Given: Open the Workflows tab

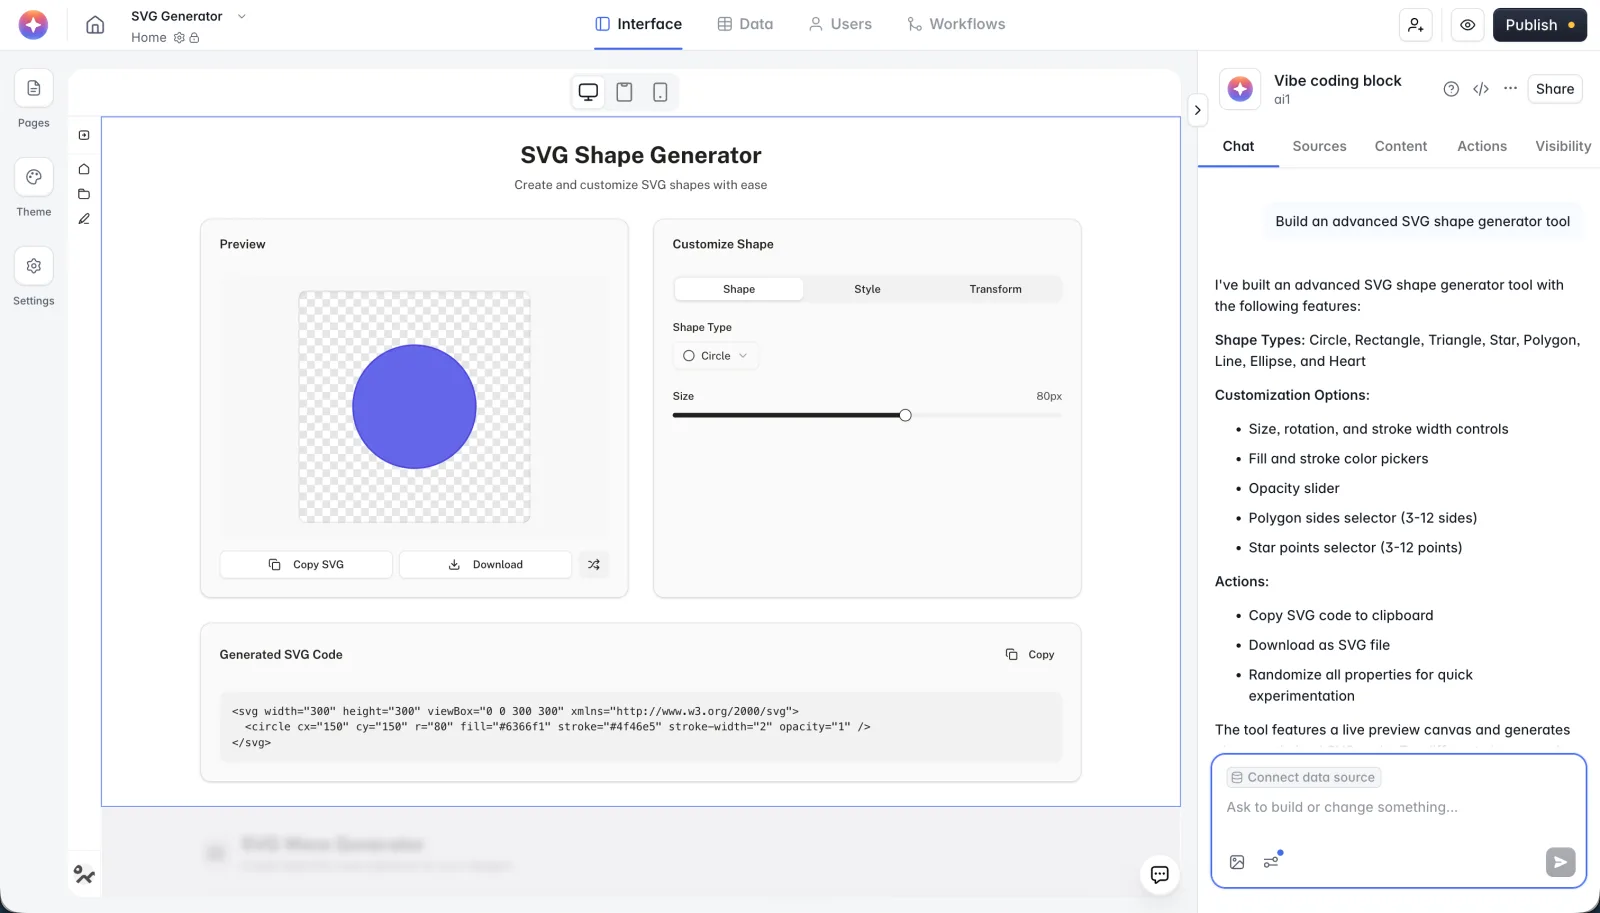Looking at the screenshot, I should click(956, 24).
